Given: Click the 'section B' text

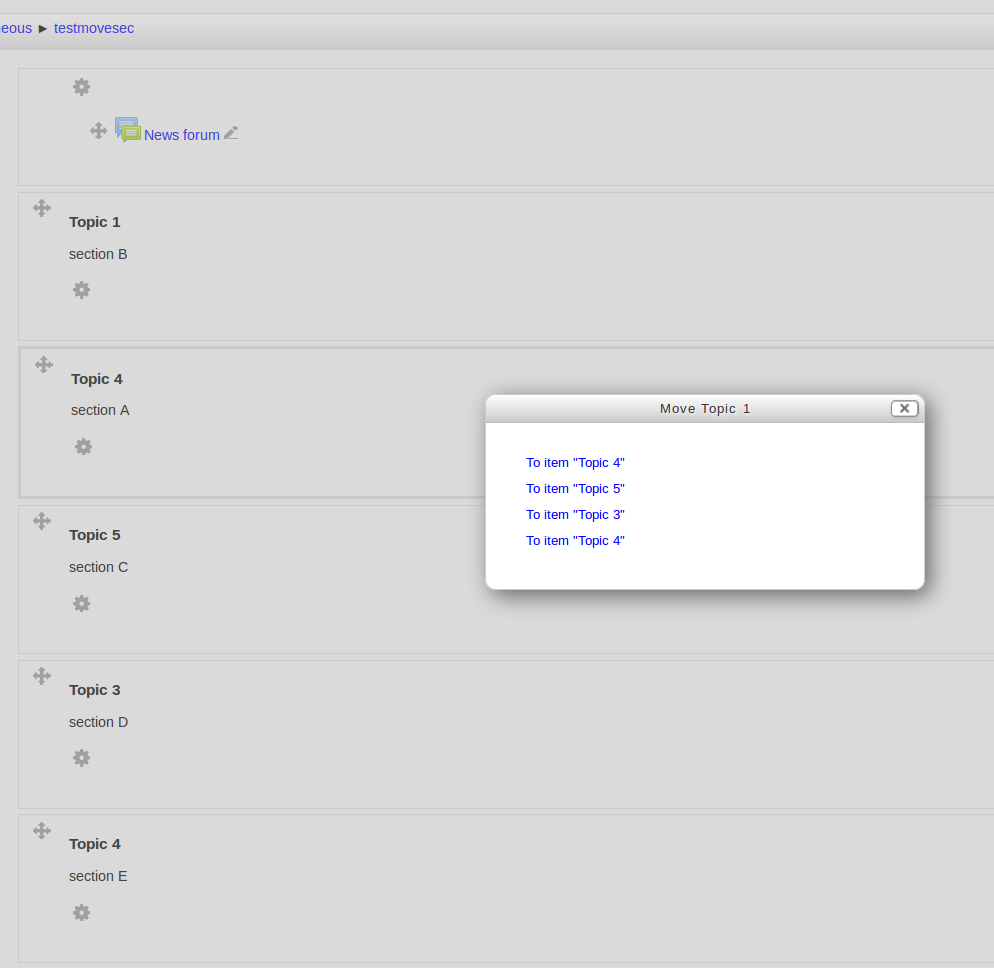Looking at the screenshot, I should [x=98, y=254].
